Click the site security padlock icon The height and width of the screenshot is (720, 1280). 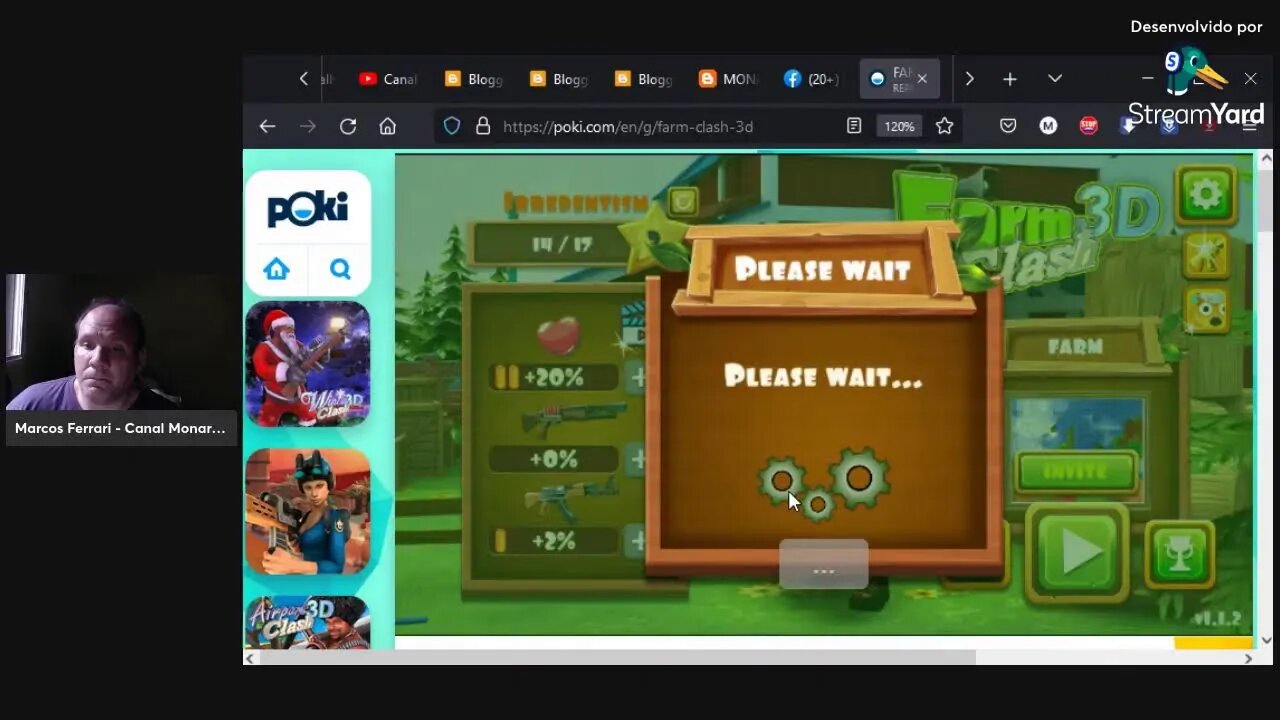click(x=483, y=126)
